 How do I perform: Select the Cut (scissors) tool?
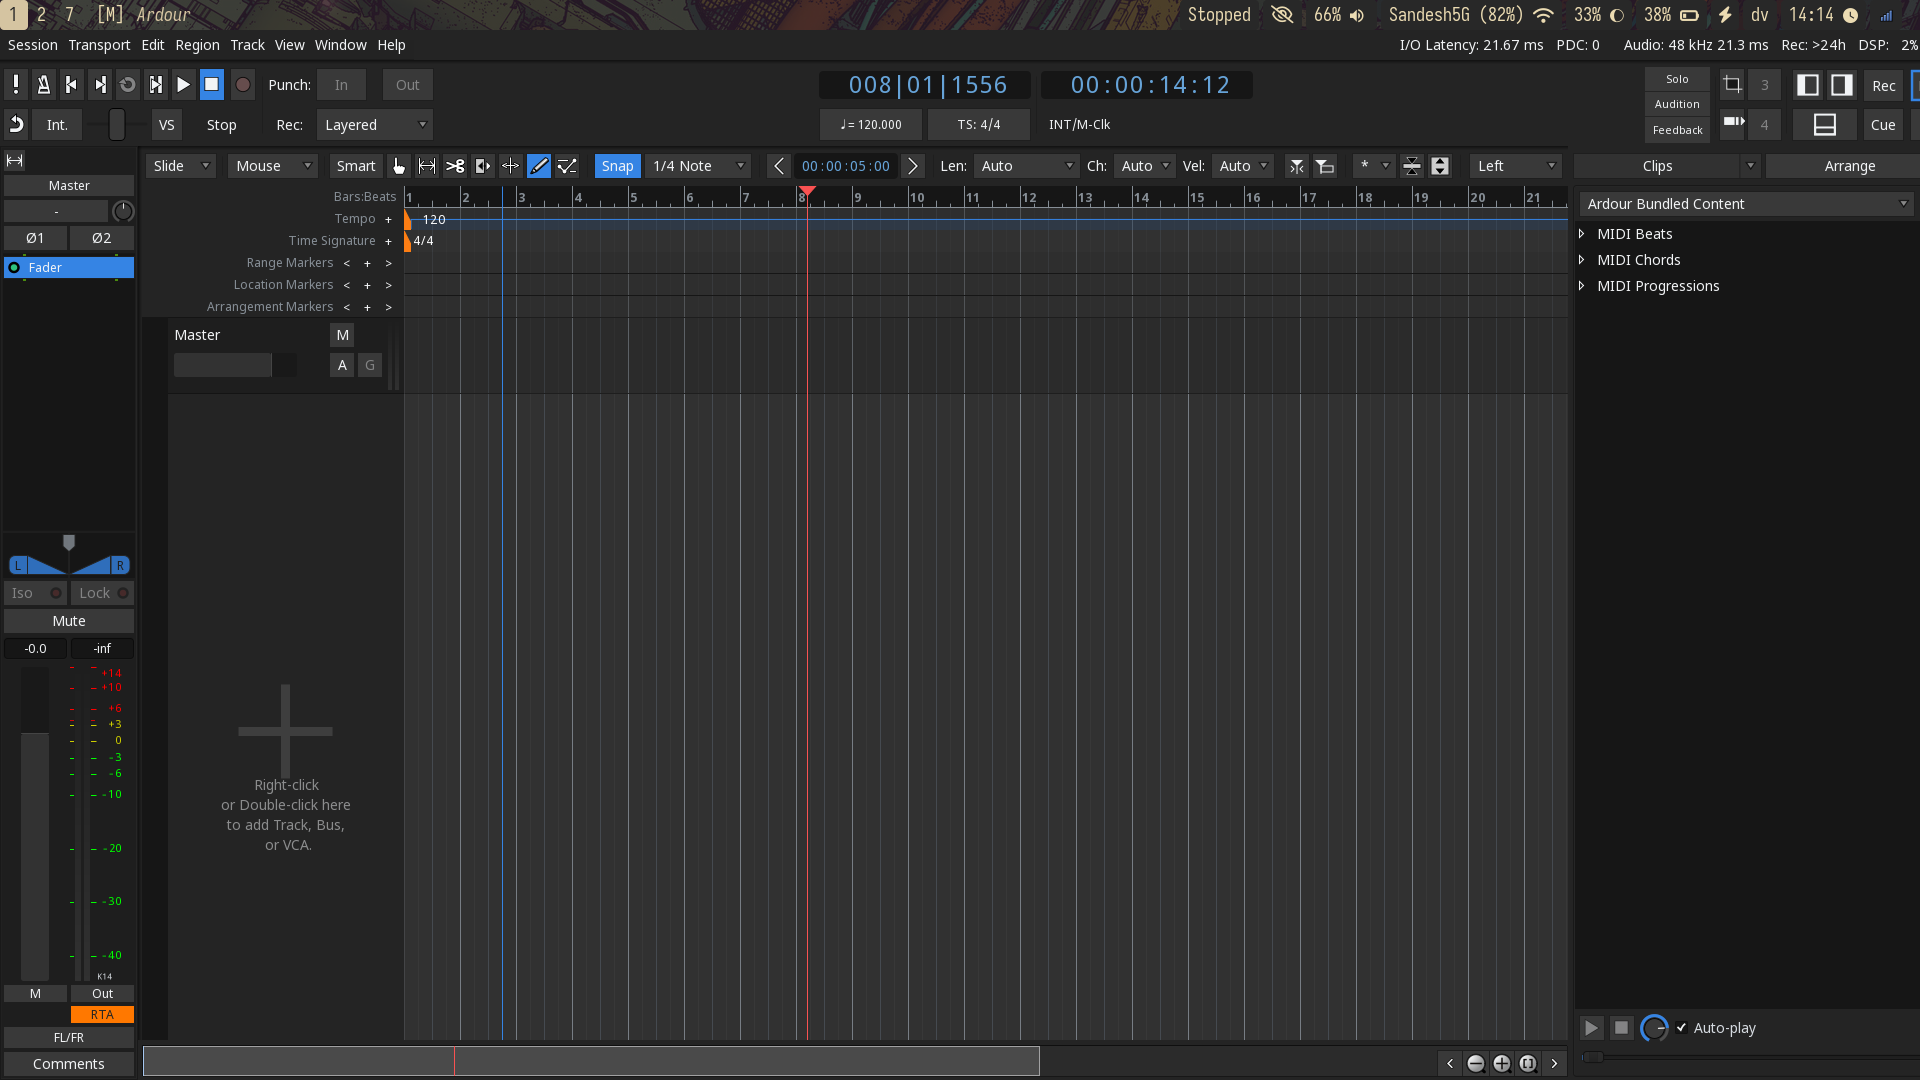point(455,166)
